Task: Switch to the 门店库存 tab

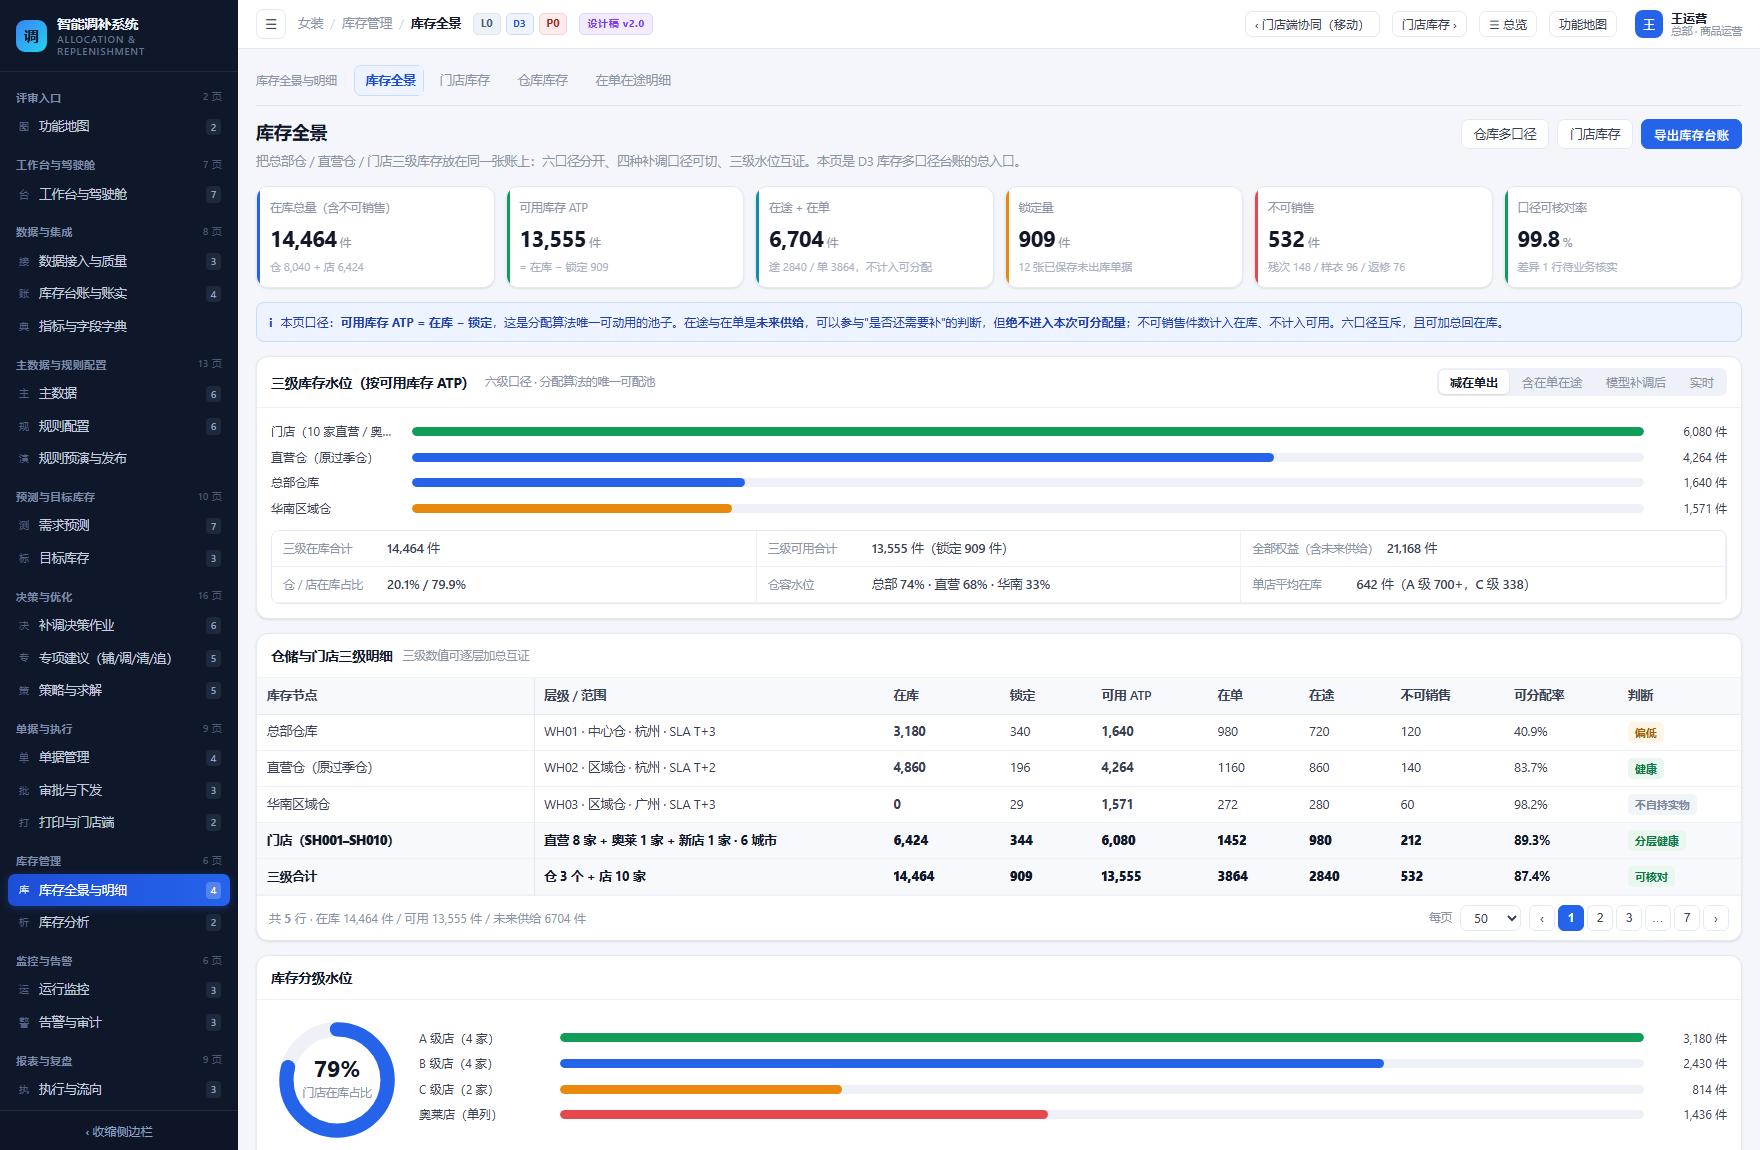Action: pyautogui.click(x=465, y=81)
